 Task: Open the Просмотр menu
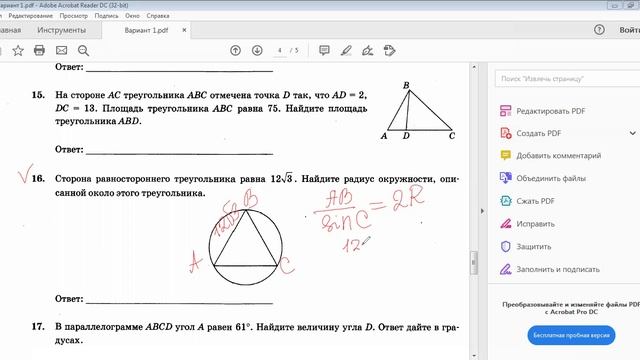73,16
